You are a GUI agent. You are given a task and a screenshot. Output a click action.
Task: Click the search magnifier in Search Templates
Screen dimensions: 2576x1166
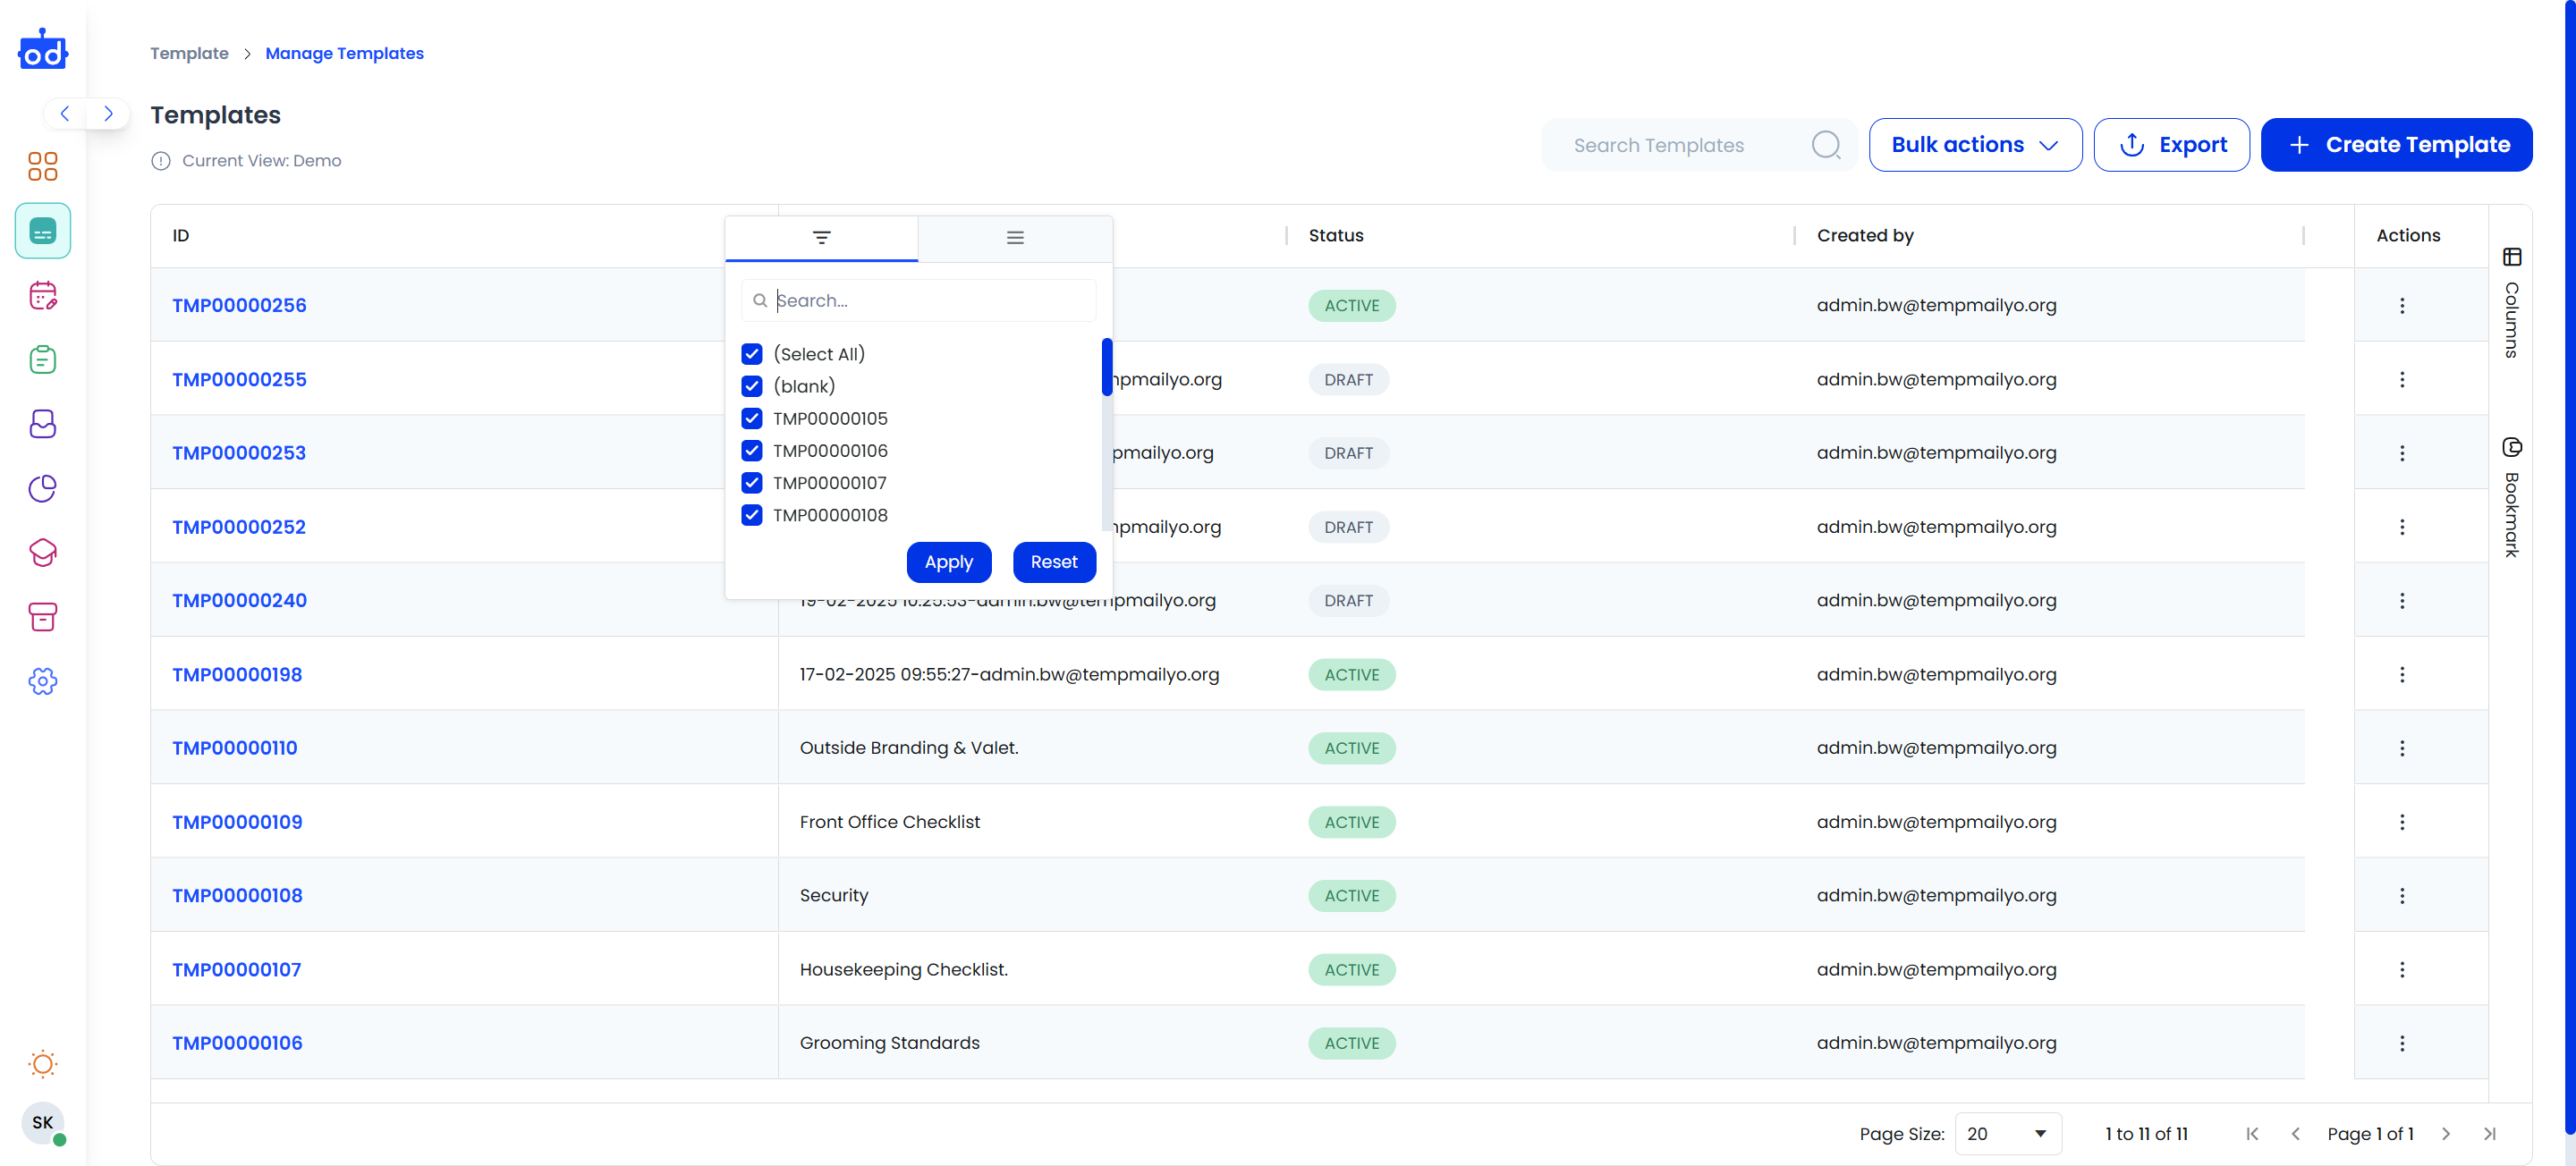tap(1826, 145)
